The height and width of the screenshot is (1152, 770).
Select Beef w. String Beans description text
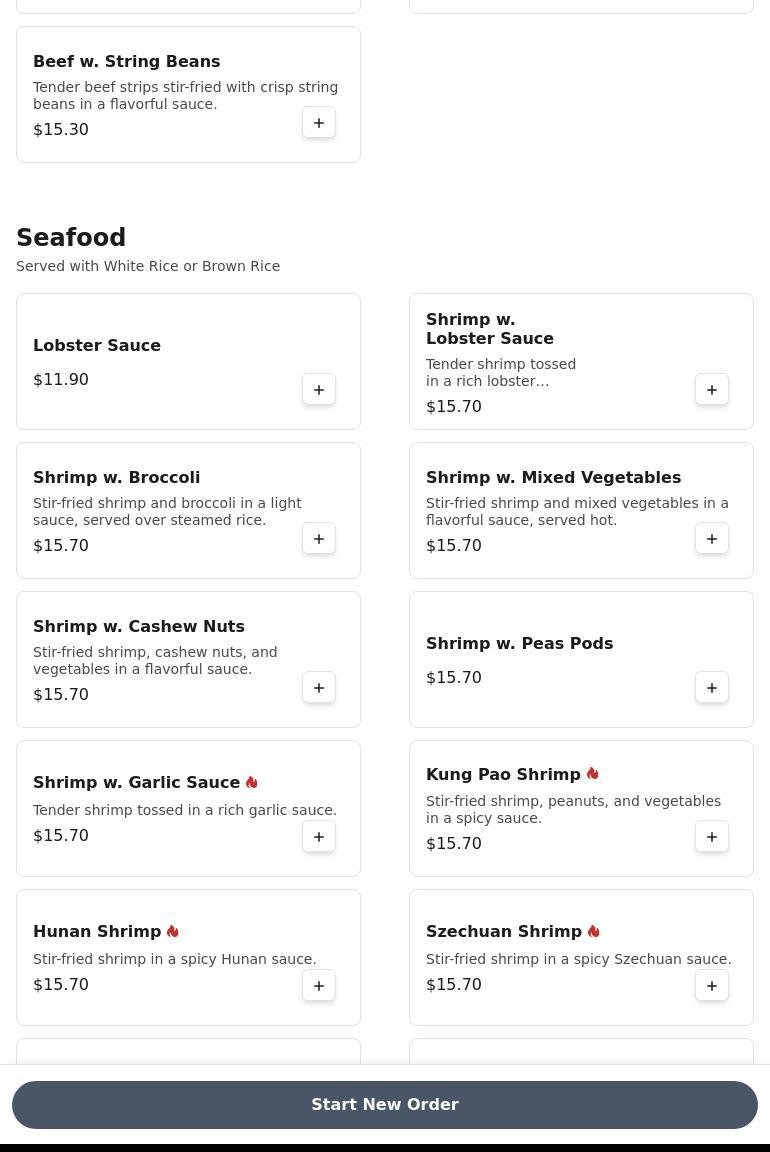point(185,96)
